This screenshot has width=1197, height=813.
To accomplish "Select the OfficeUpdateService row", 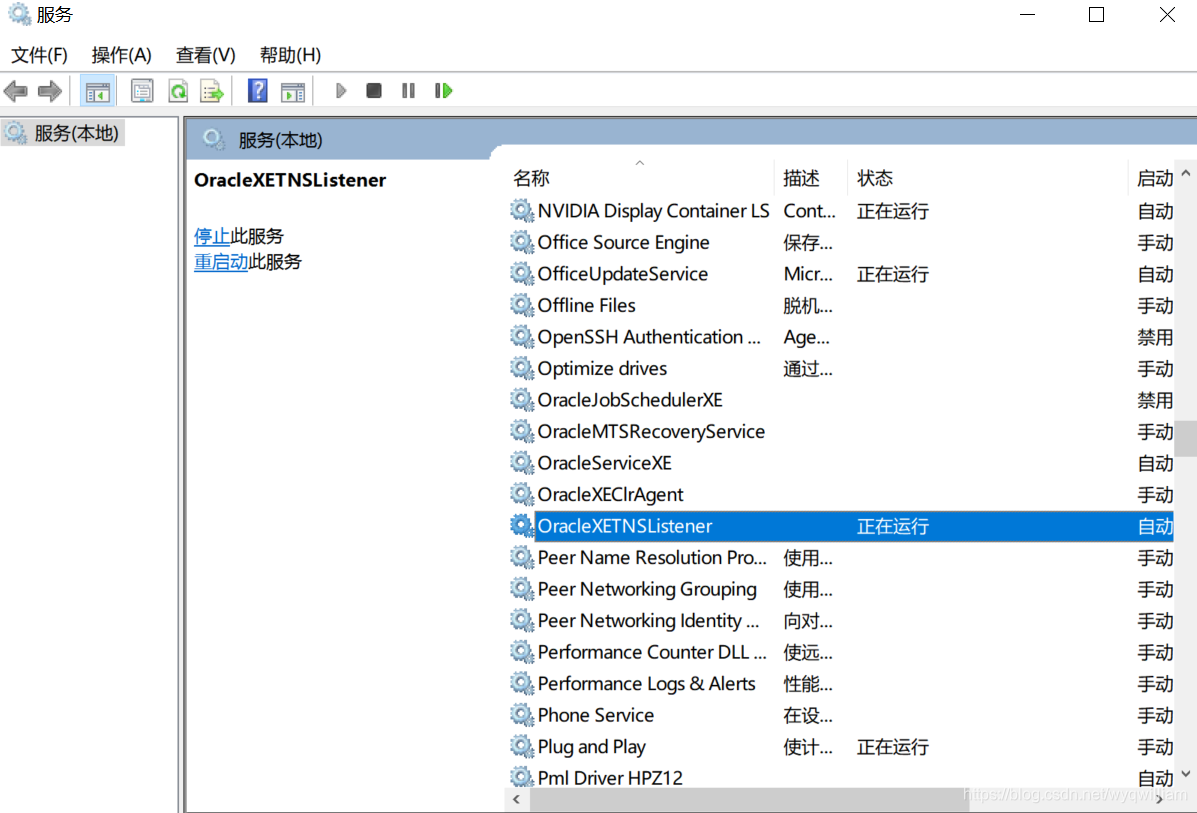I will point(840,274).
